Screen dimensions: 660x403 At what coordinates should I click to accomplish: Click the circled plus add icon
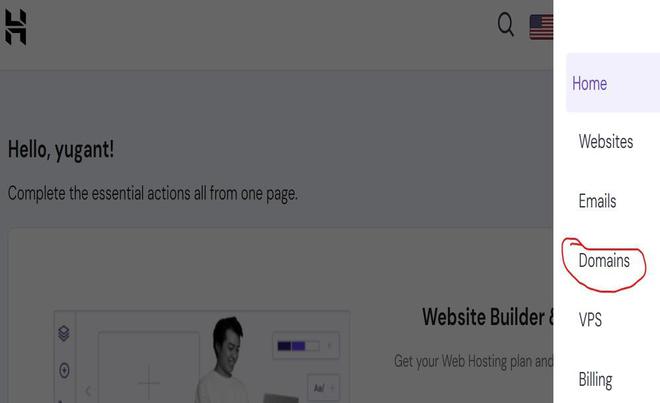click(64, 371)
